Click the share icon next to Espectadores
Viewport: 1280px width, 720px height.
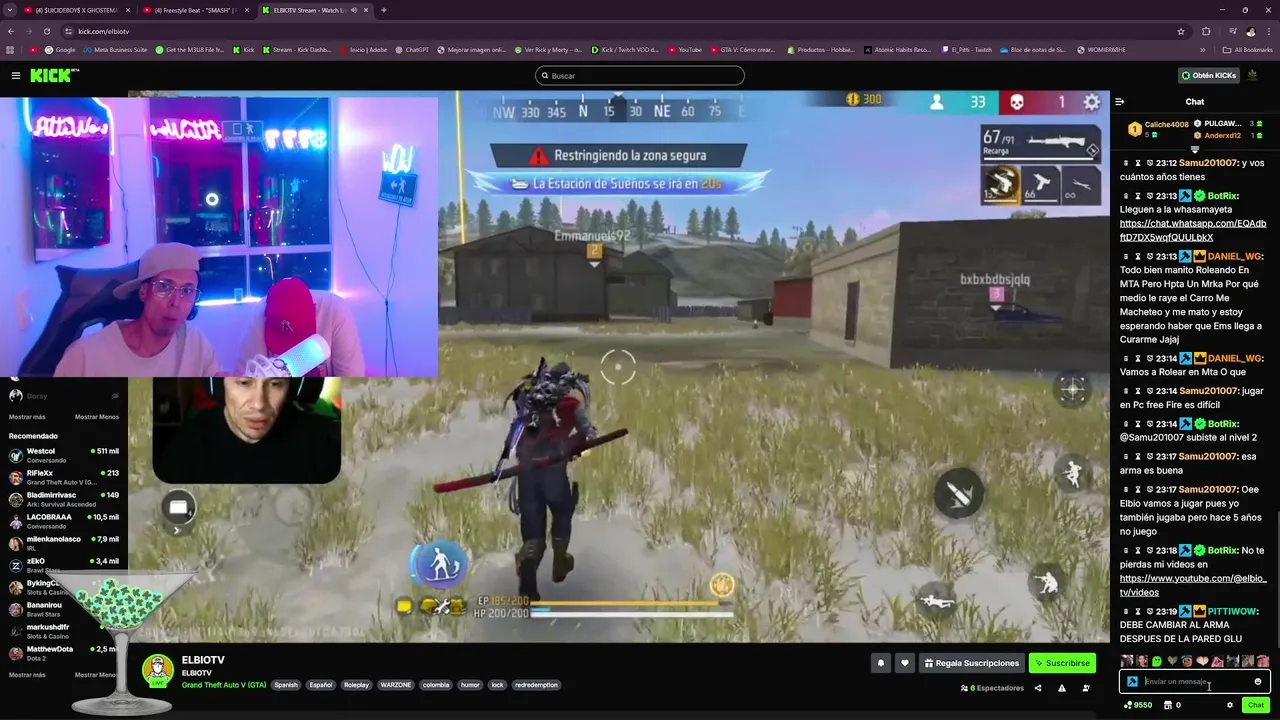(x=1037, y=688)
